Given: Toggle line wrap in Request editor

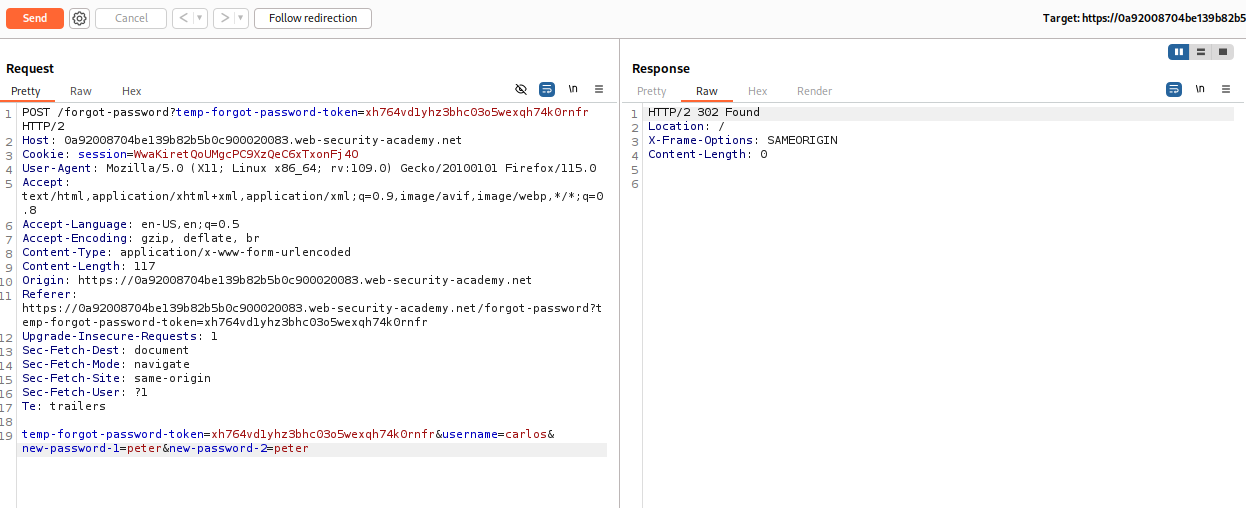Looking at the screenshot, I should [x=547, y=89].
